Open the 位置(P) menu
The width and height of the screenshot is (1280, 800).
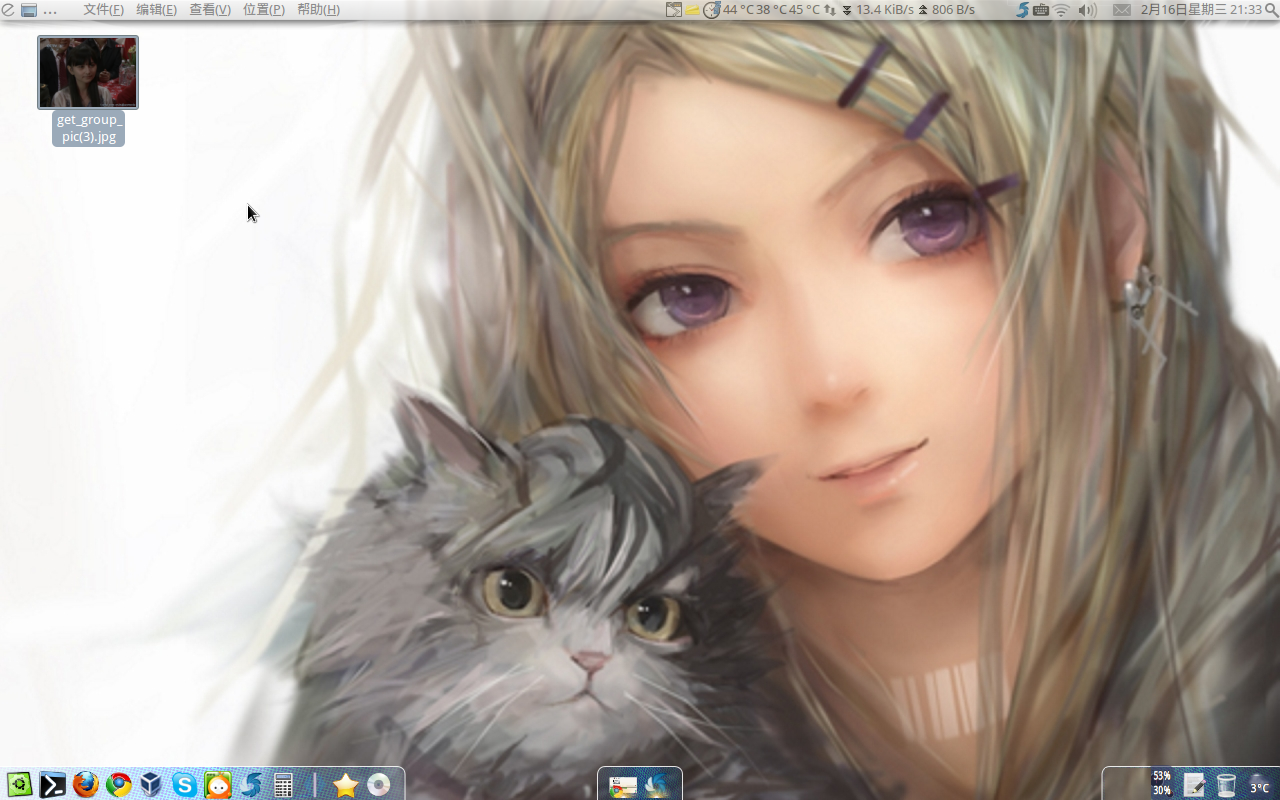coord(263,10)
